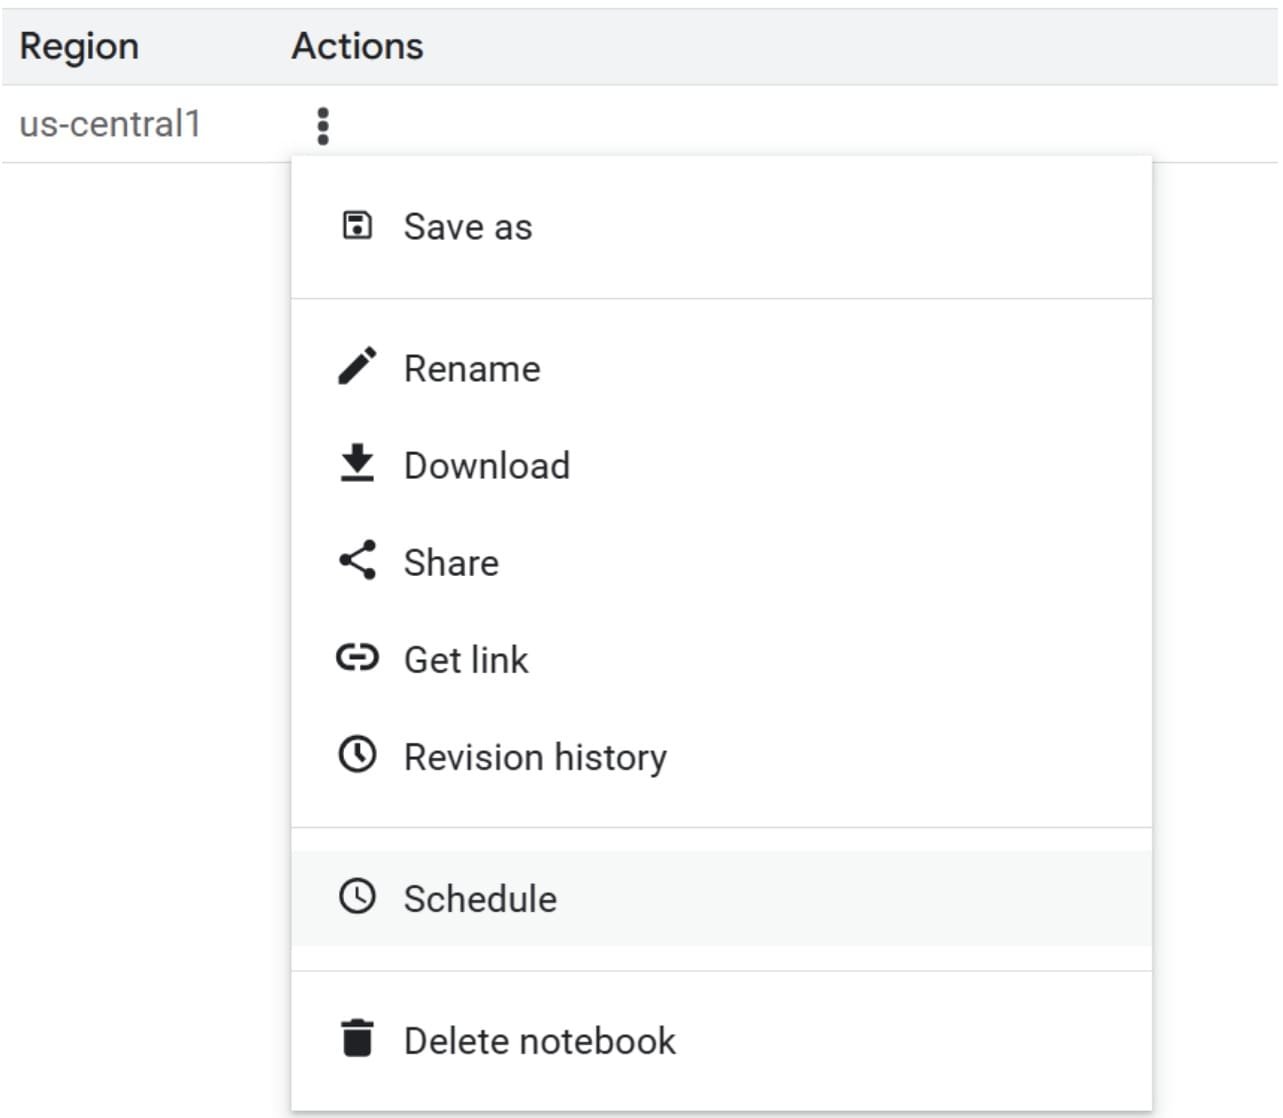This screenshot has width=1283, height=1118.
Task: Click the trash can delete icon
Action: 357,1039
